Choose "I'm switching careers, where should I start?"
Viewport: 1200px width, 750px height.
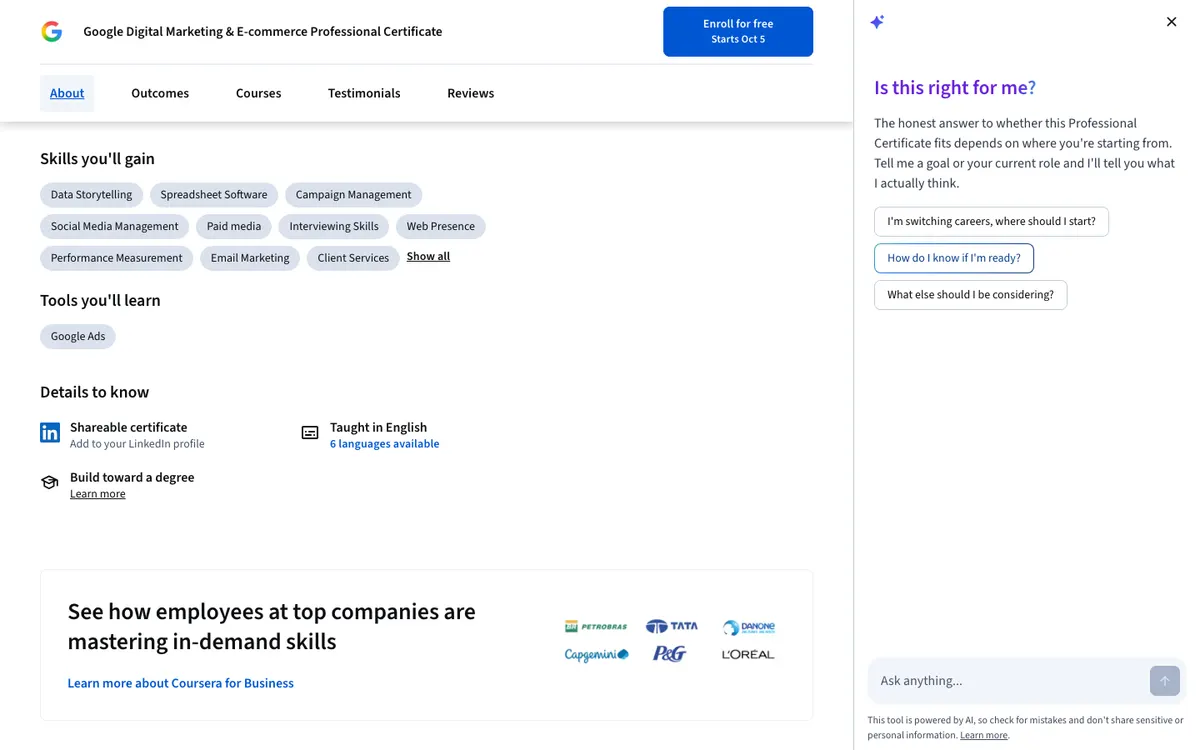coord(991,221)
